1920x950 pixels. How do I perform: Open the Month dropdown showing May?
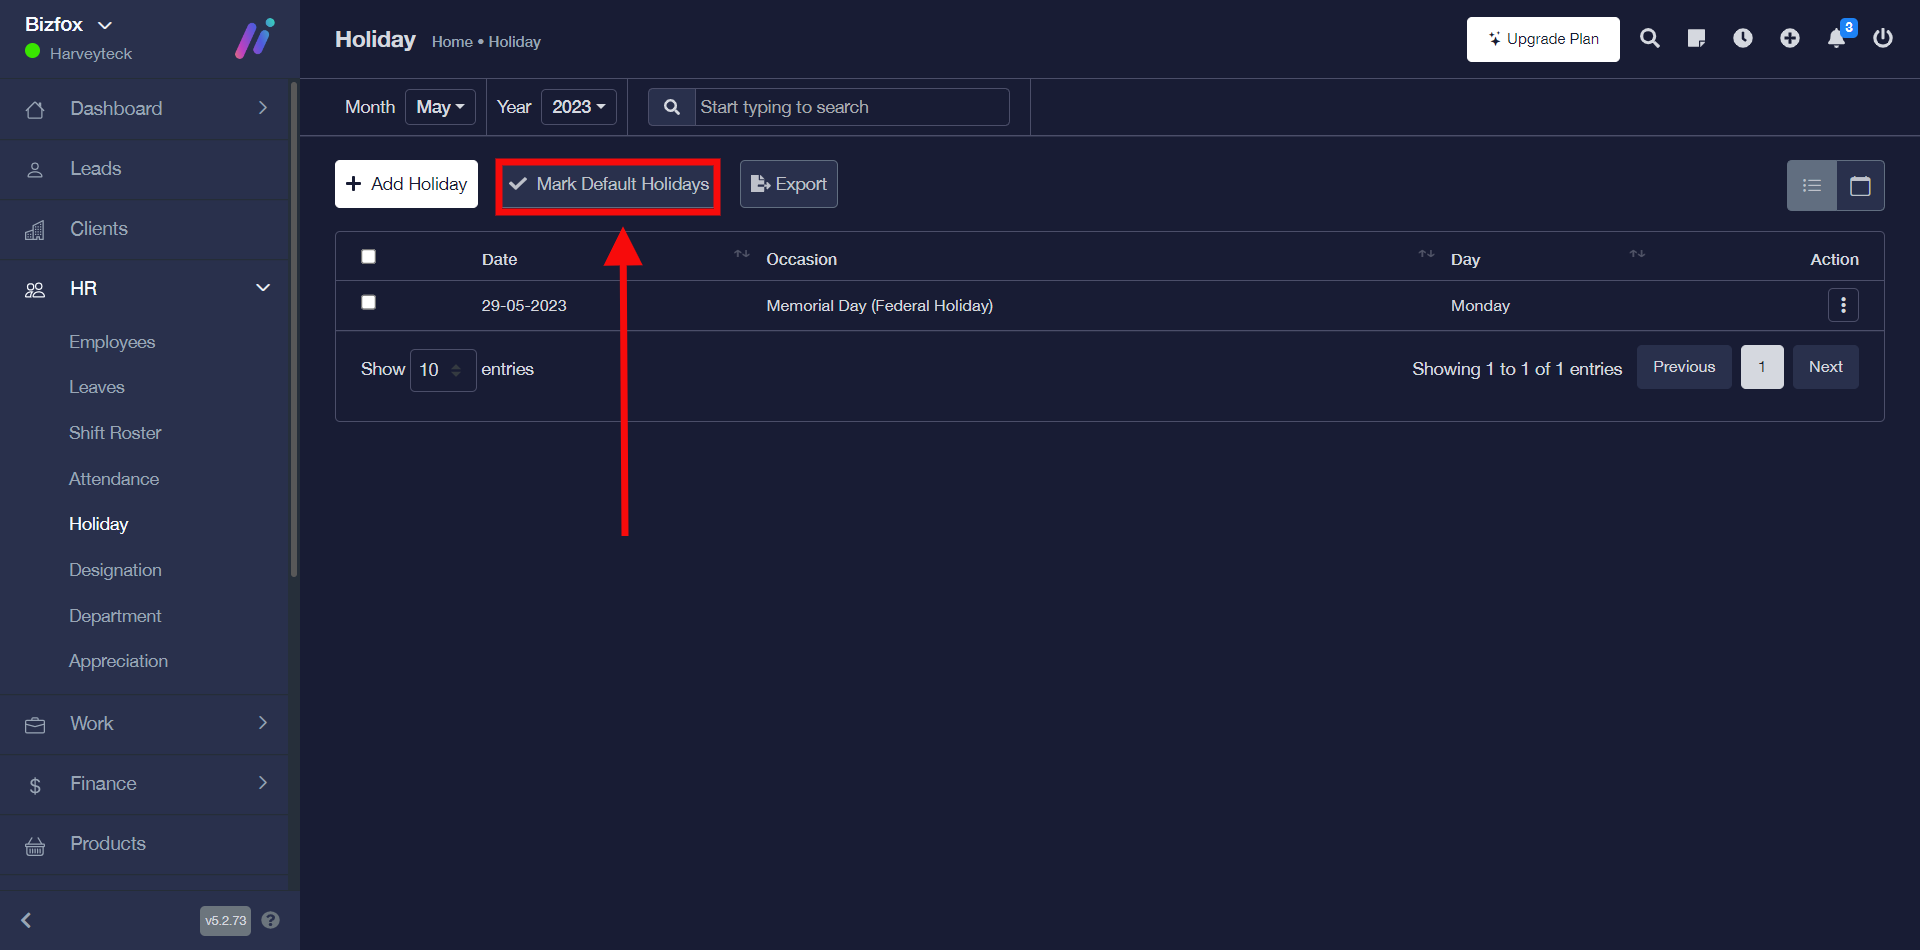click(440, 107)
